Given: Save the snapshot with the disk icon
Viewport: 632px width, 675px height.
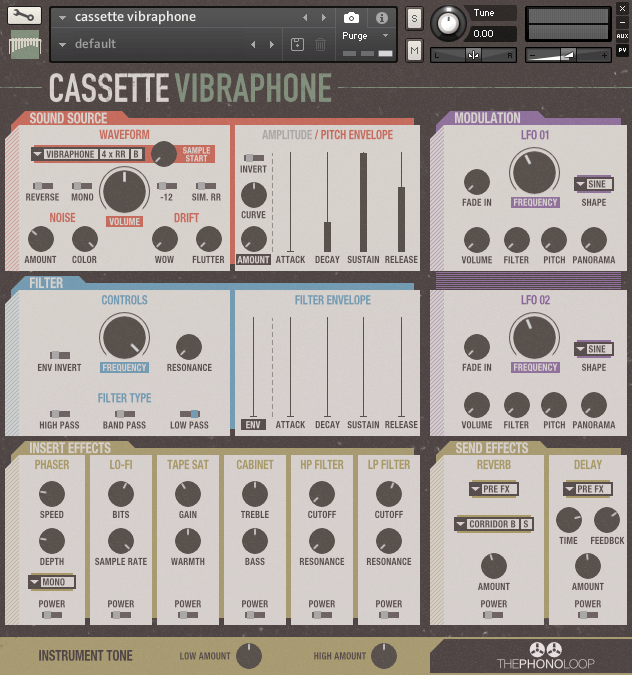Looking at the screenshot, I should [x=297, y=44].
